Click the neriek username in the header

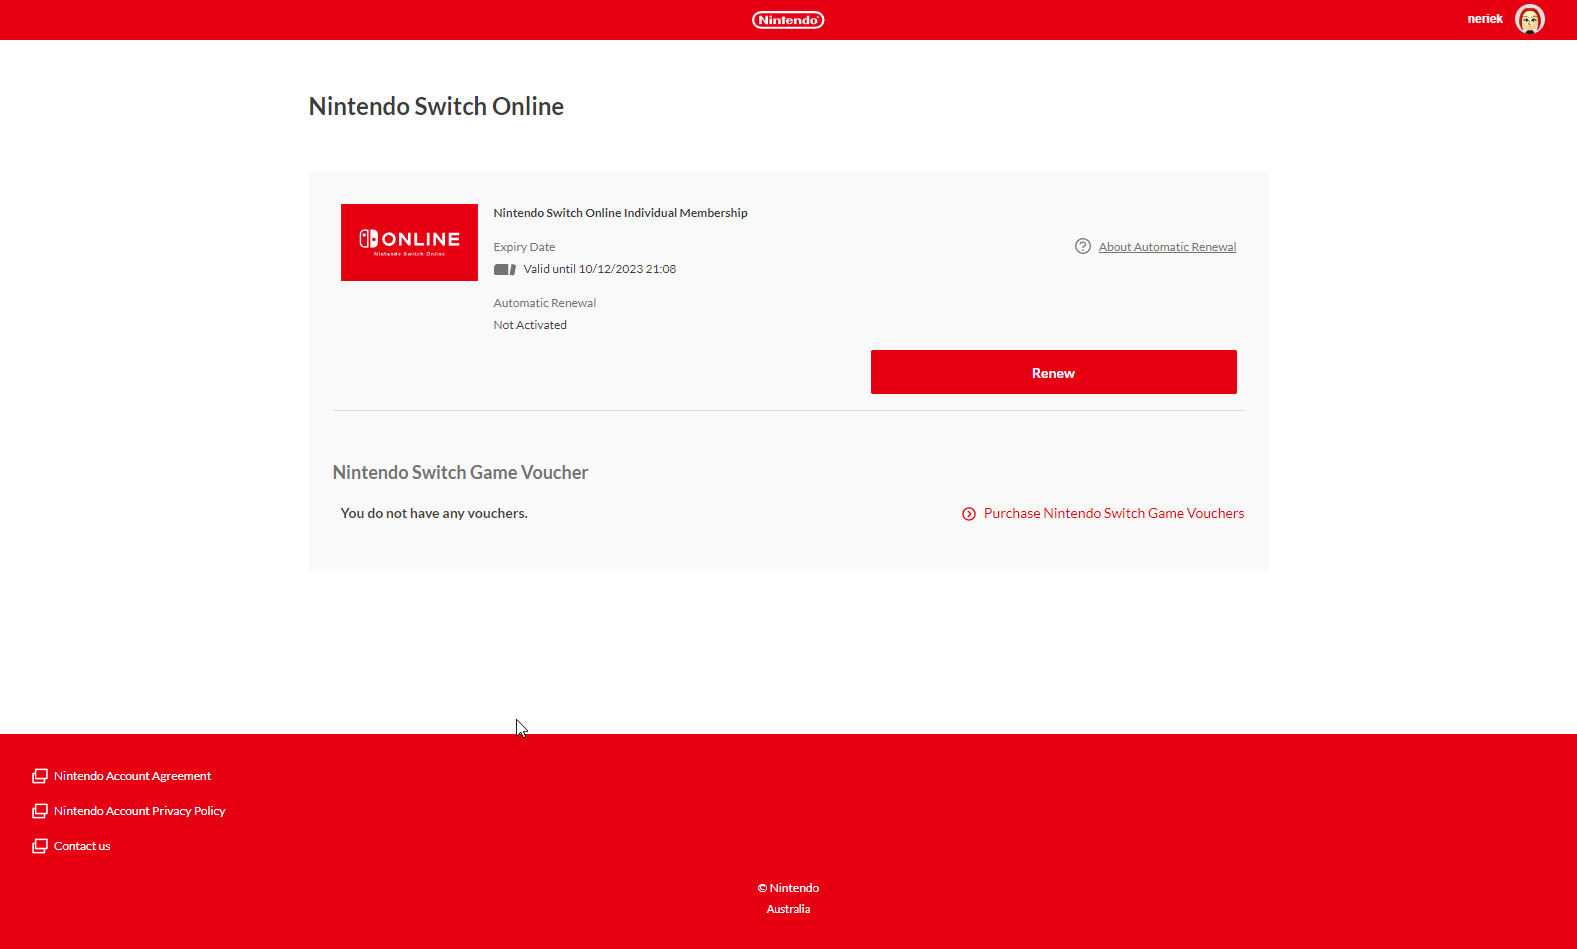click(1485, 19)
